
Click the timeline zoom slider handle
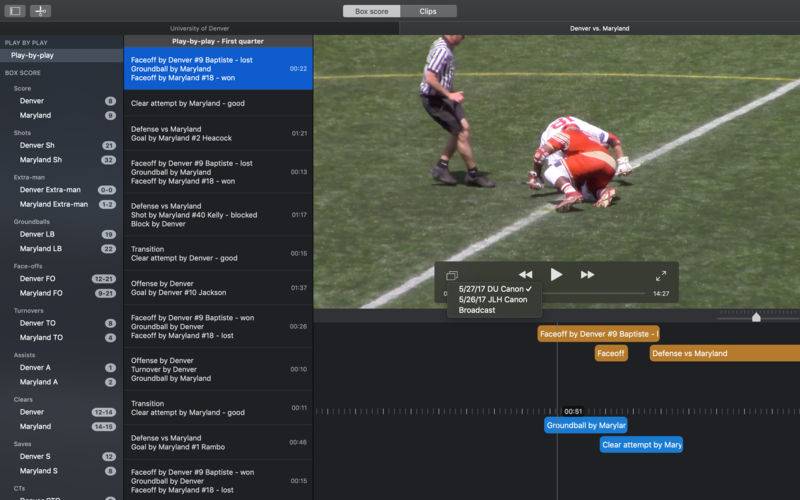pyautogui.click(x=756, y=317)
